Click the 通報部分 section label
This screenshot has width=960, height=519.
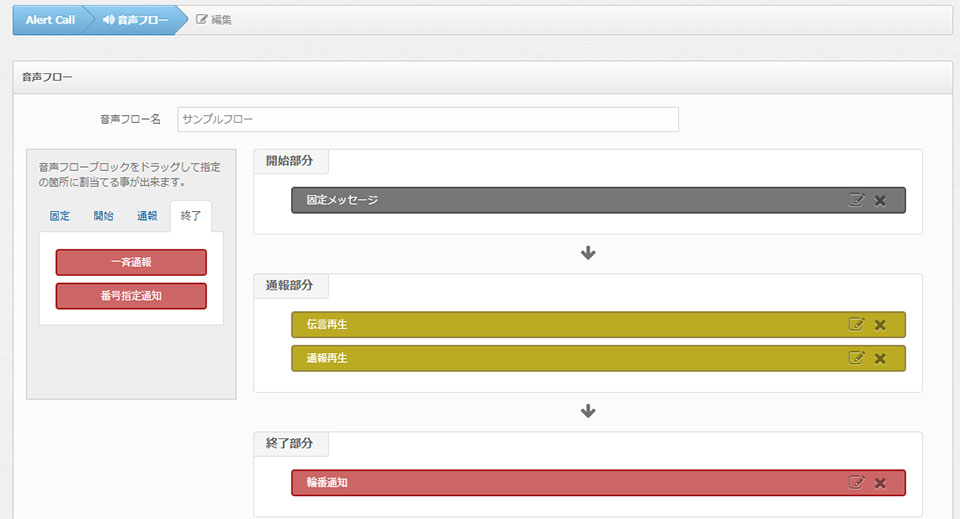[290, 285]
